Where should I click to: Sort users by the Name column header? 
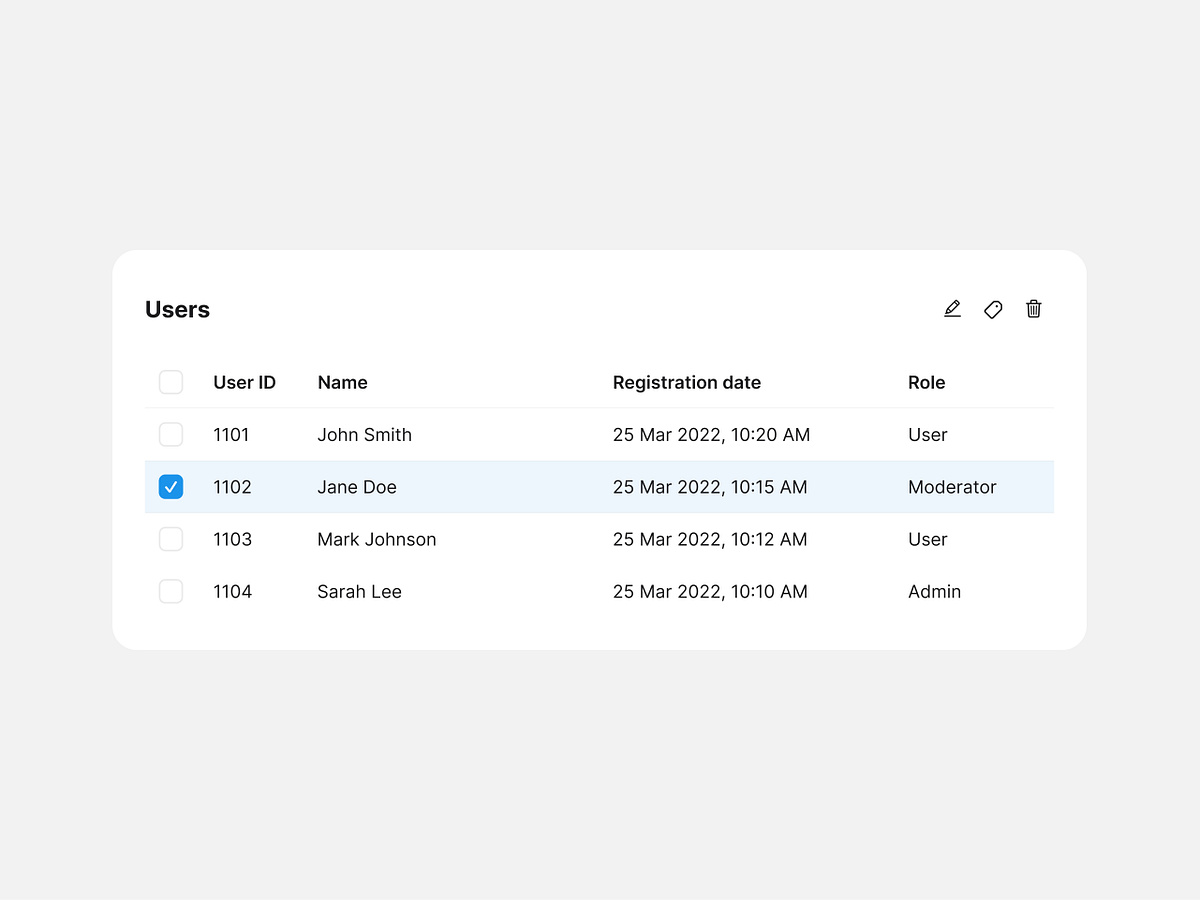point(342,382)
